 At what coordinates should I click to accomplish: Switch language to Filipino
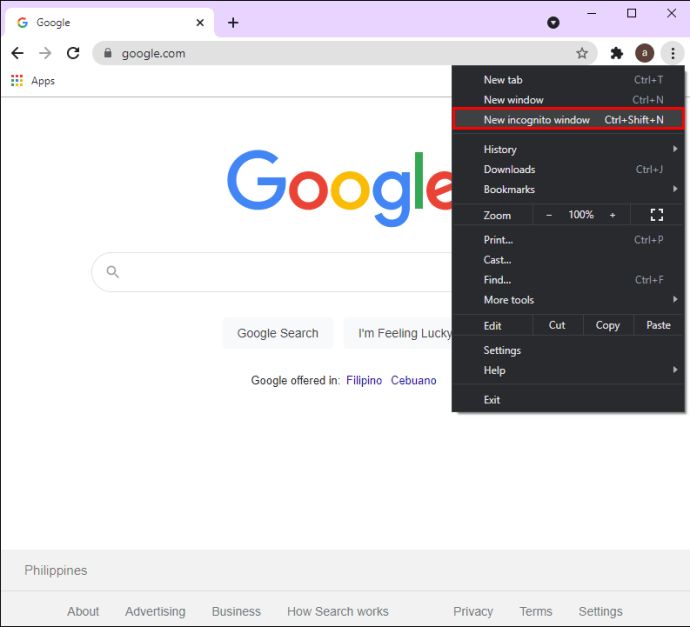click(x=364, y=380)
